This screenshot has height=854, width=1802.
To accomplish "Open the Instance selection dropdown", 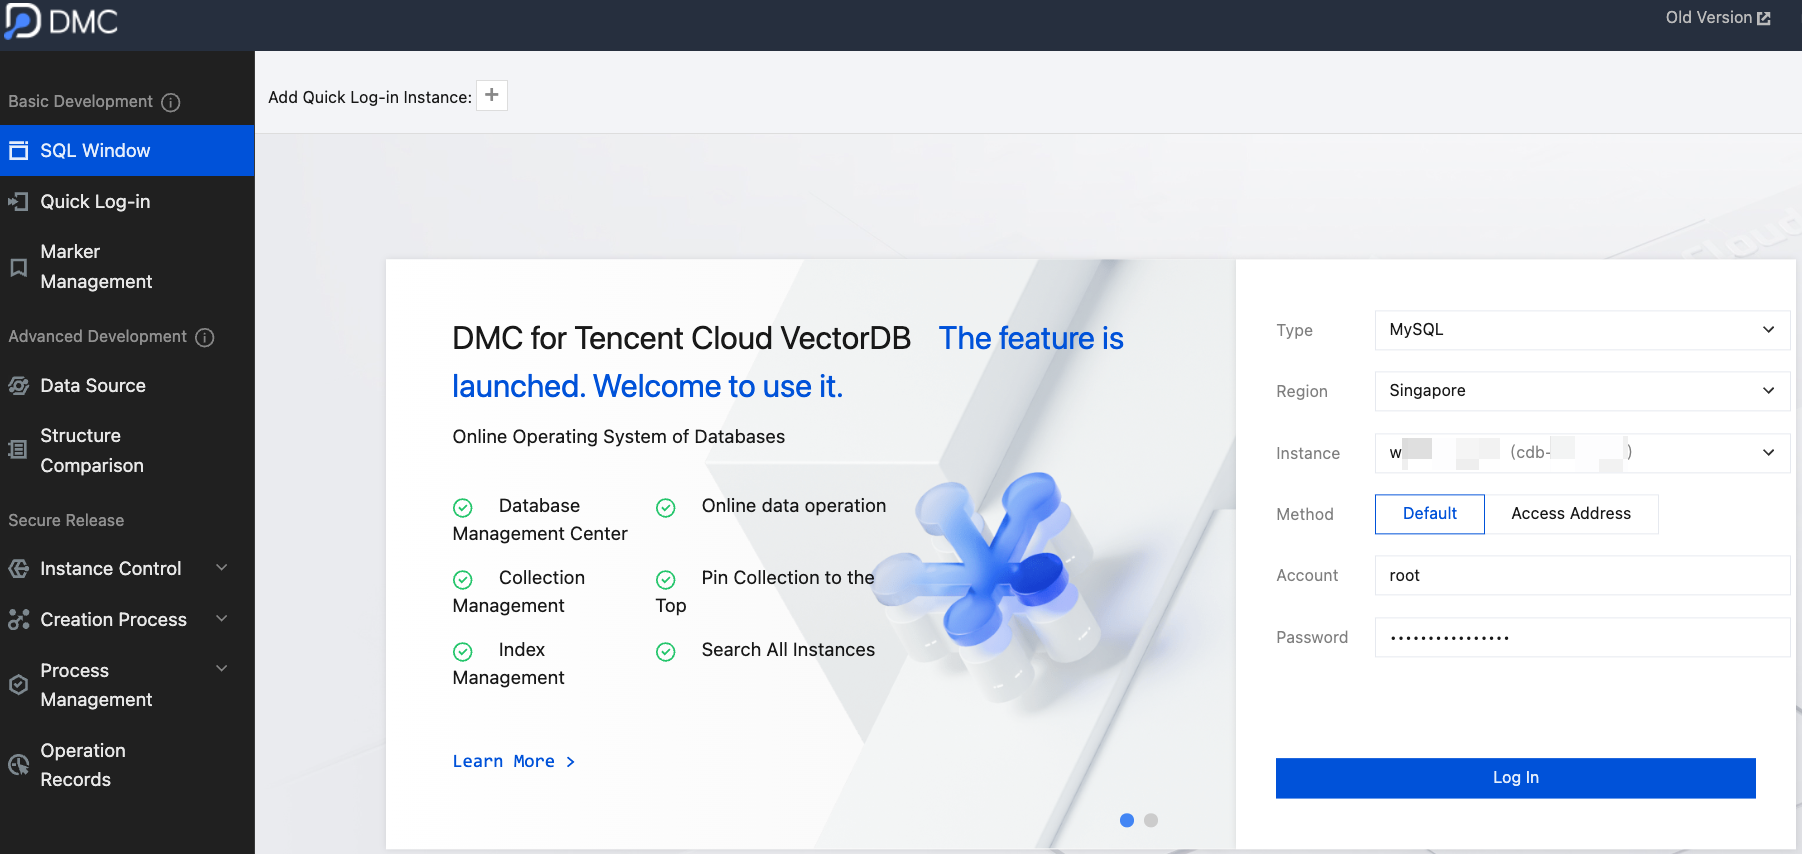I will pyautogui.click(x=1582, y=453).
